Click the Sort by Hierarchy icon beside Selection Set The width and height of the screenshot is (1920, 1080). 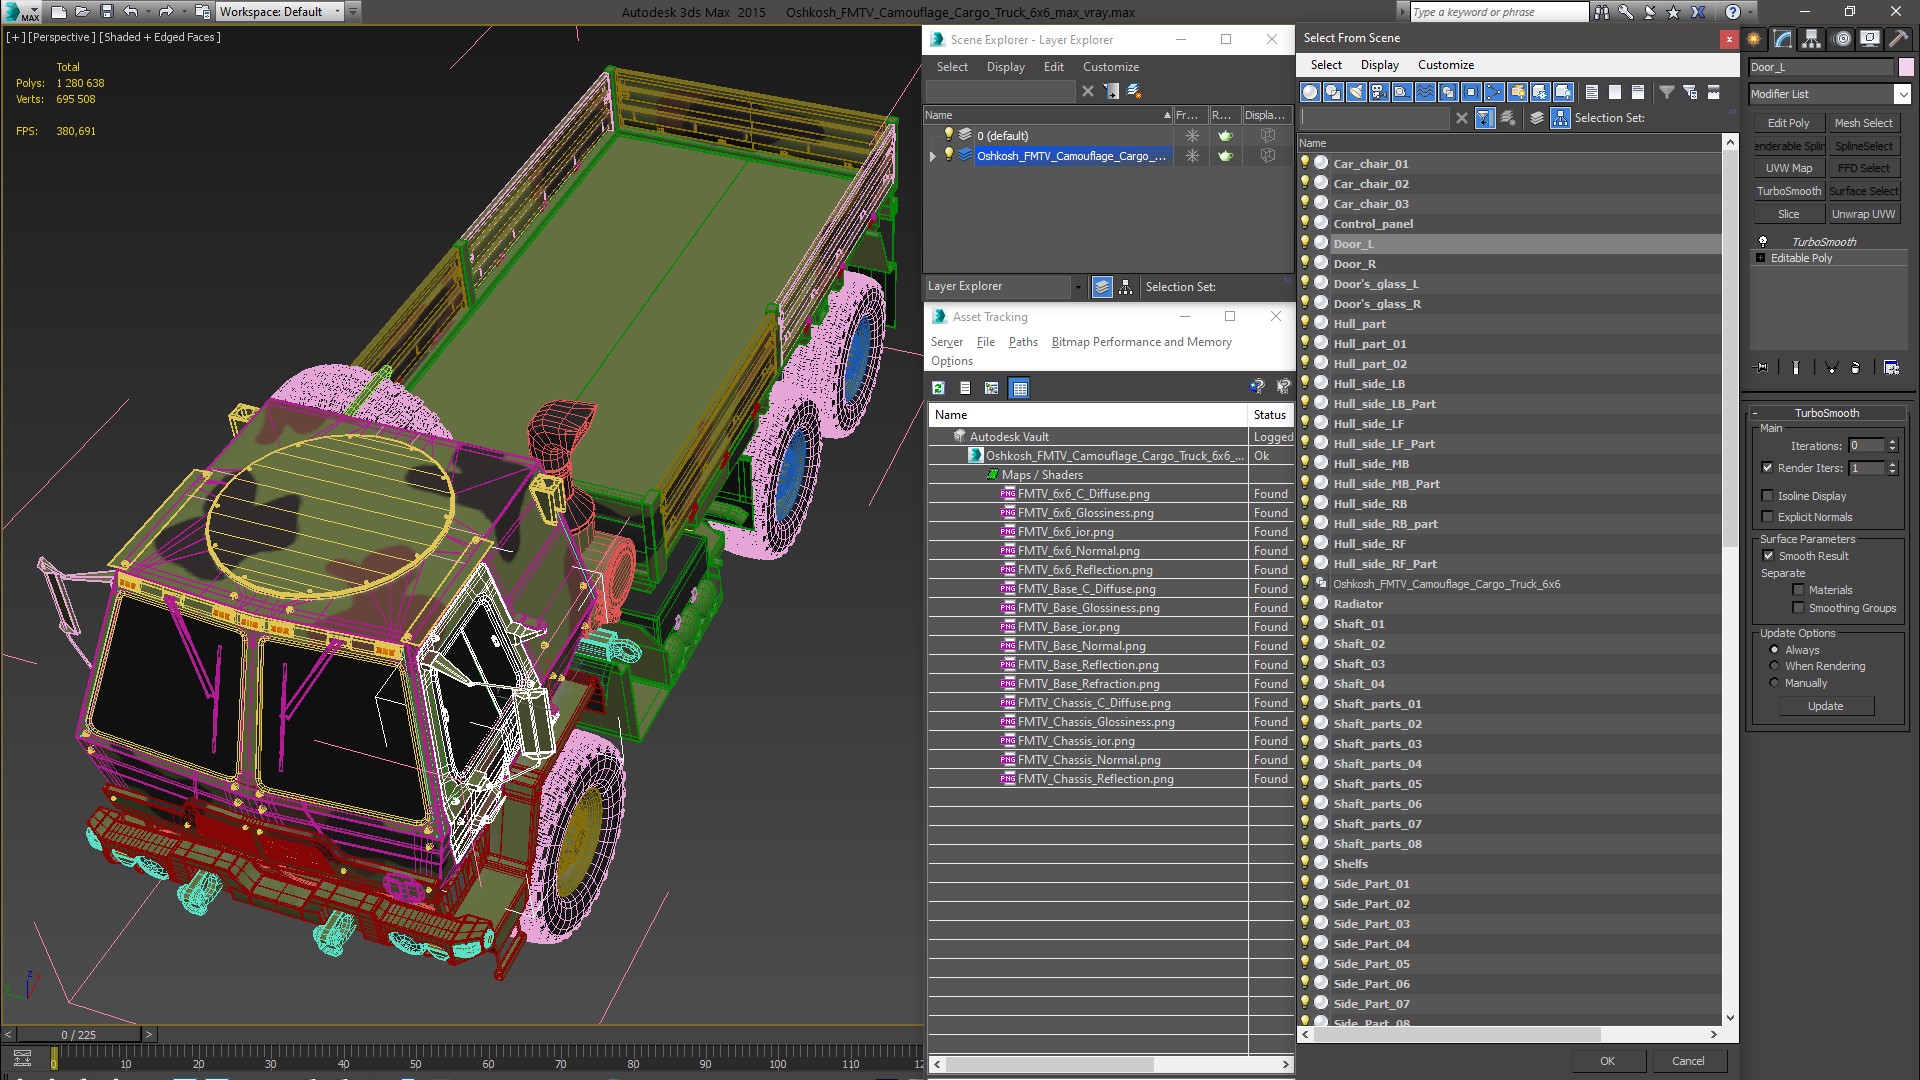pos(1560,118)
